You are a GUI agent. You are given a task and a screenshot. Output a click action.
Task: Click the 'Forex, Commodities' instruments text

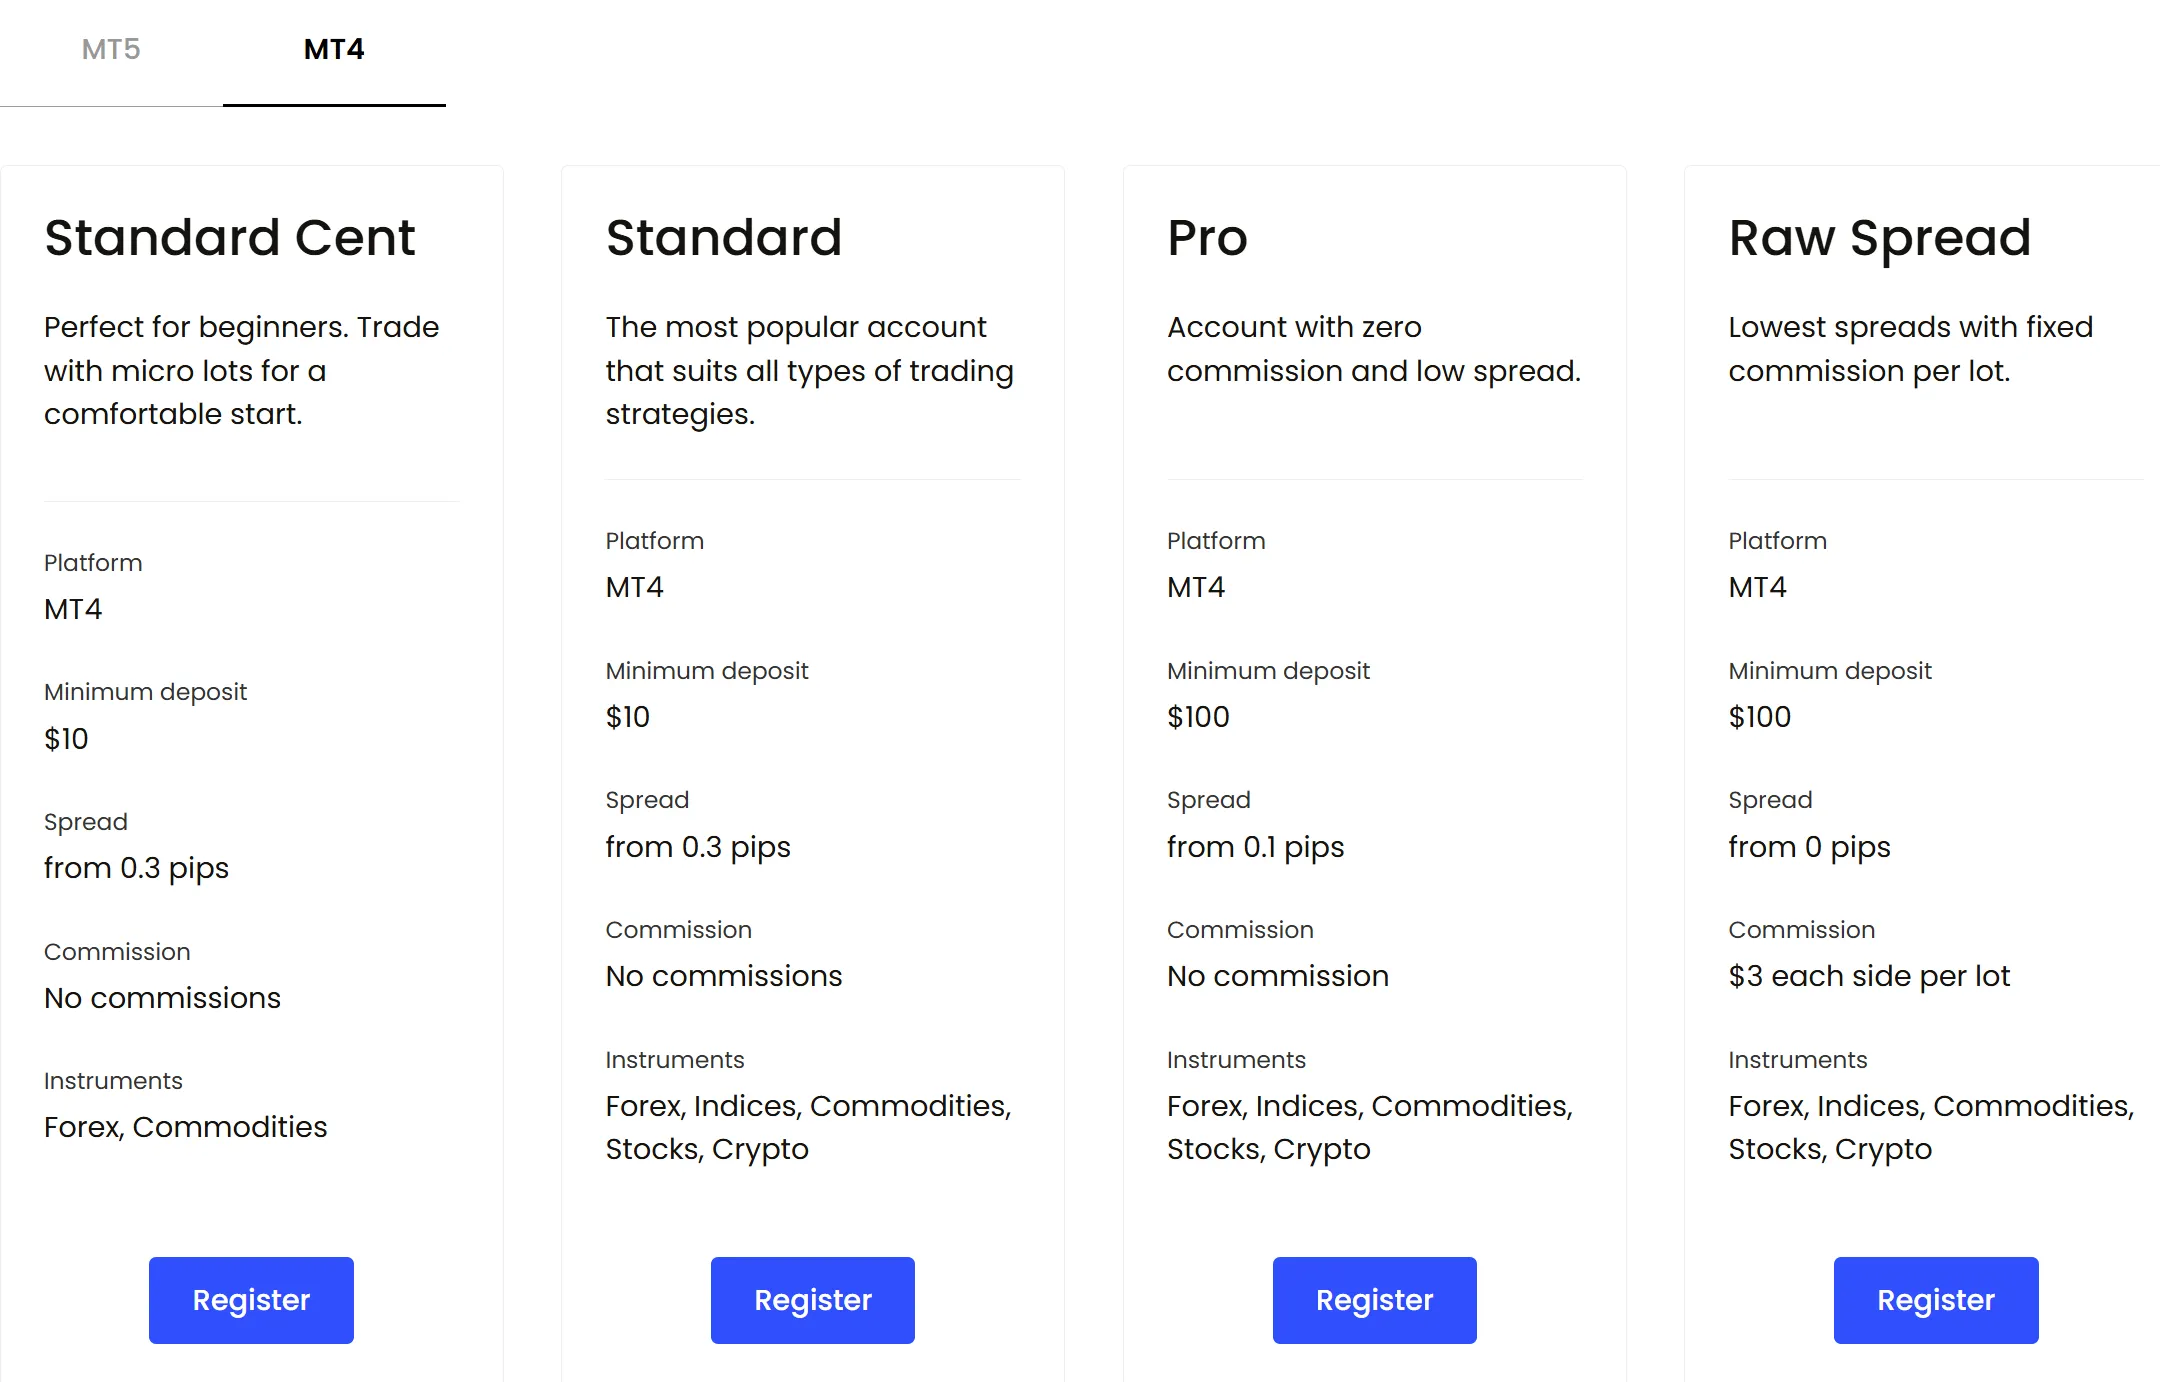click(x=186, y=1127)
